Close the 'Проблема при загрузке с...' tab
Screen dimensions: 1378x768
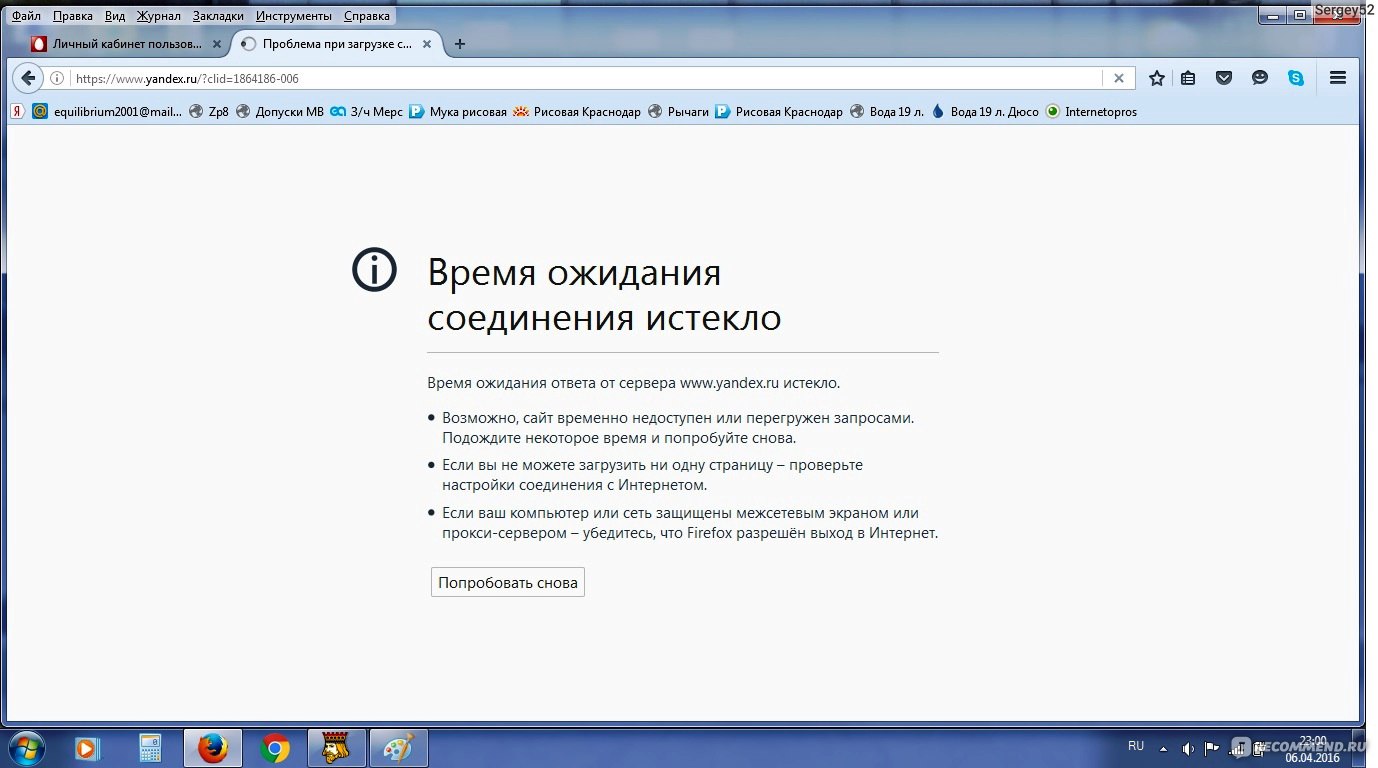tap(427, 44)
